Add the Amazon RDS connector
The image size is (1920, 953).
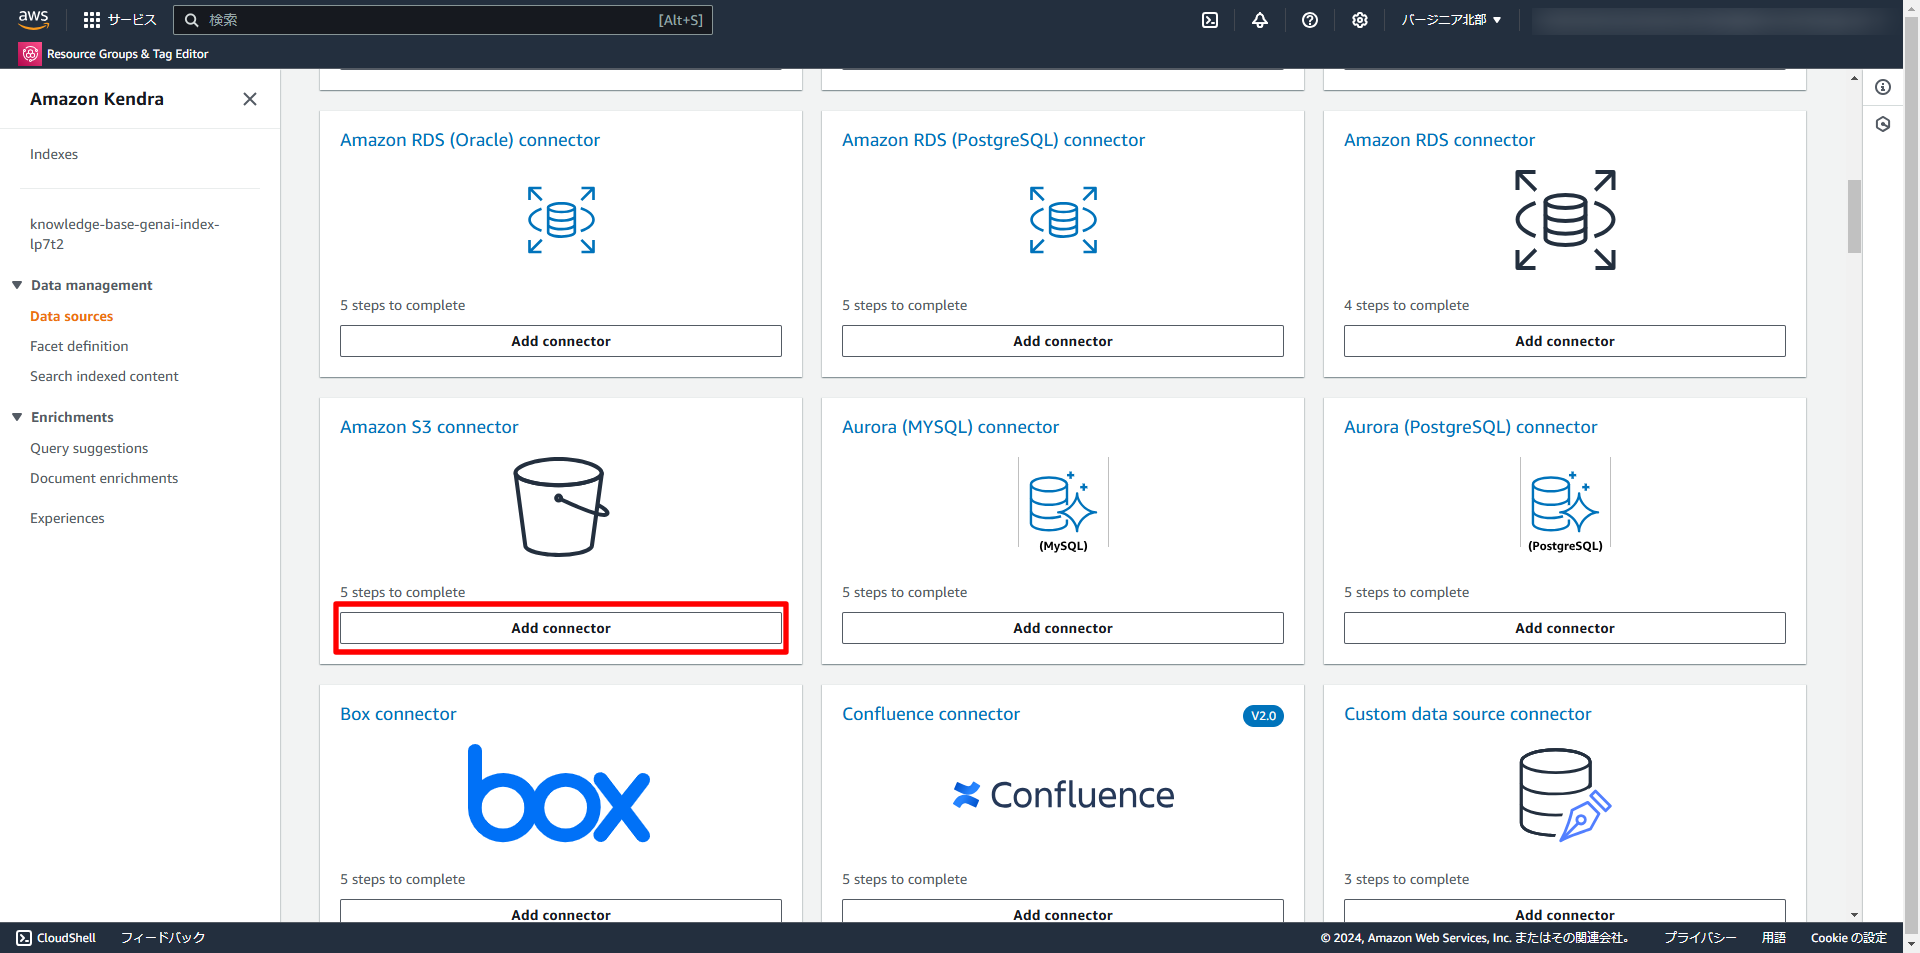[1565, 341]
